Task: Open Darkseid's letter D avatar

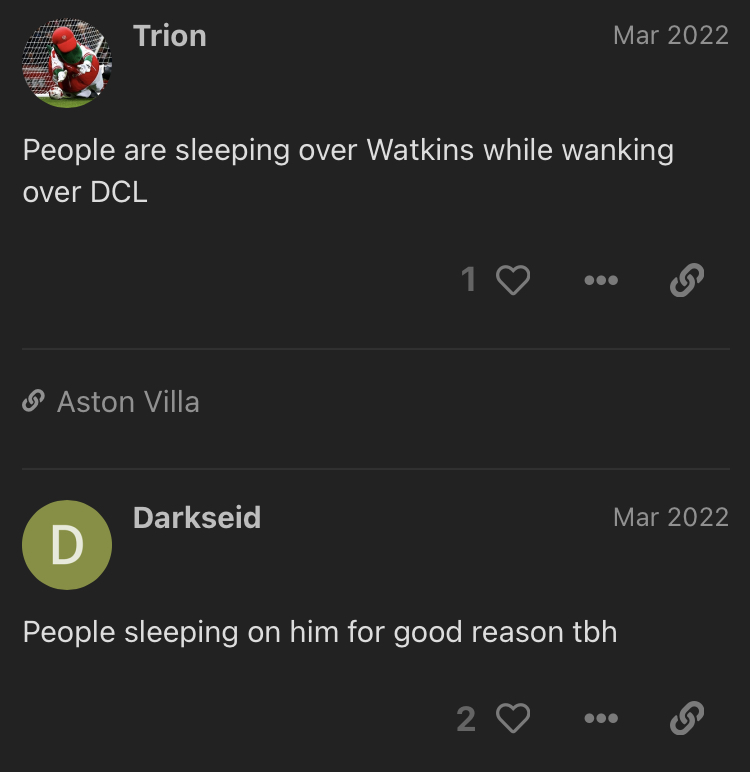Action: (67, 545)
